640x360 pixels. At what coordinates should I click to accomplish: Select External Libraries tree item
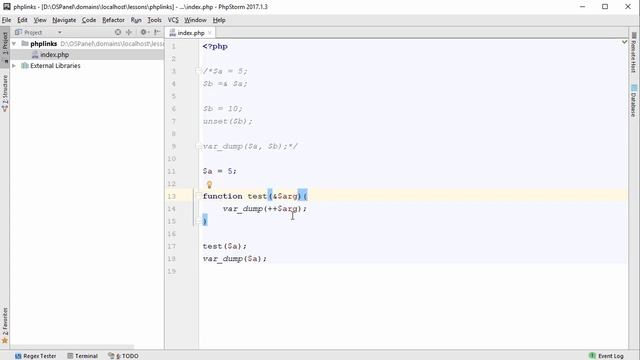[55, 66]
